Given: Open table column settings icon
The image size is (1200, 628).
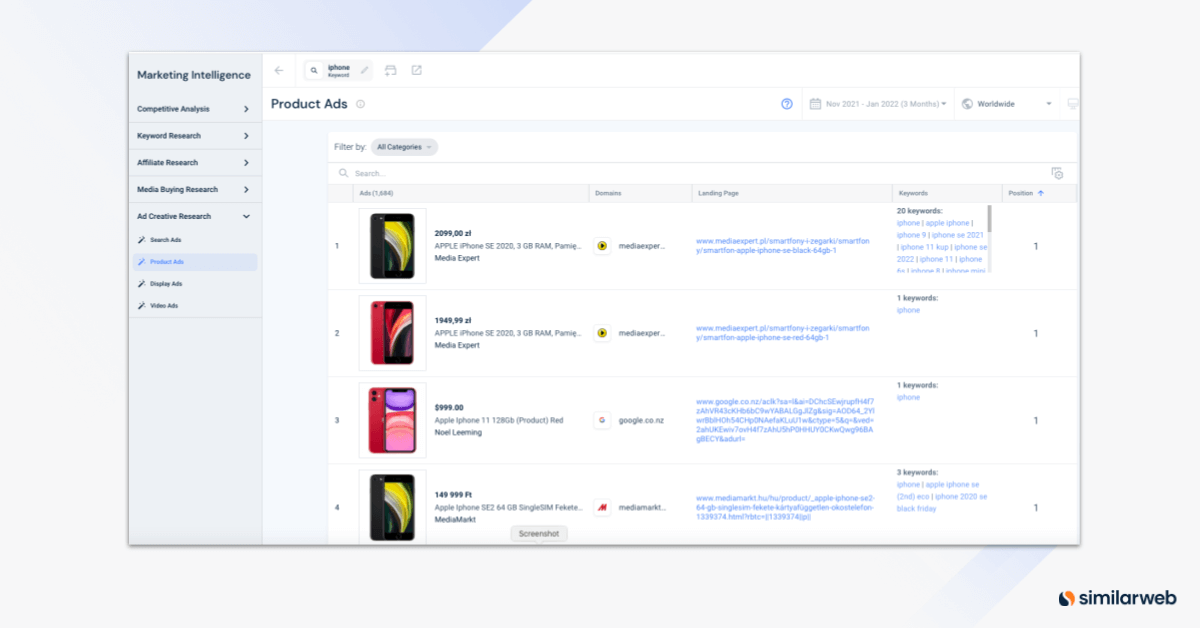Looking at the screenshot, I should [1058, 173].
